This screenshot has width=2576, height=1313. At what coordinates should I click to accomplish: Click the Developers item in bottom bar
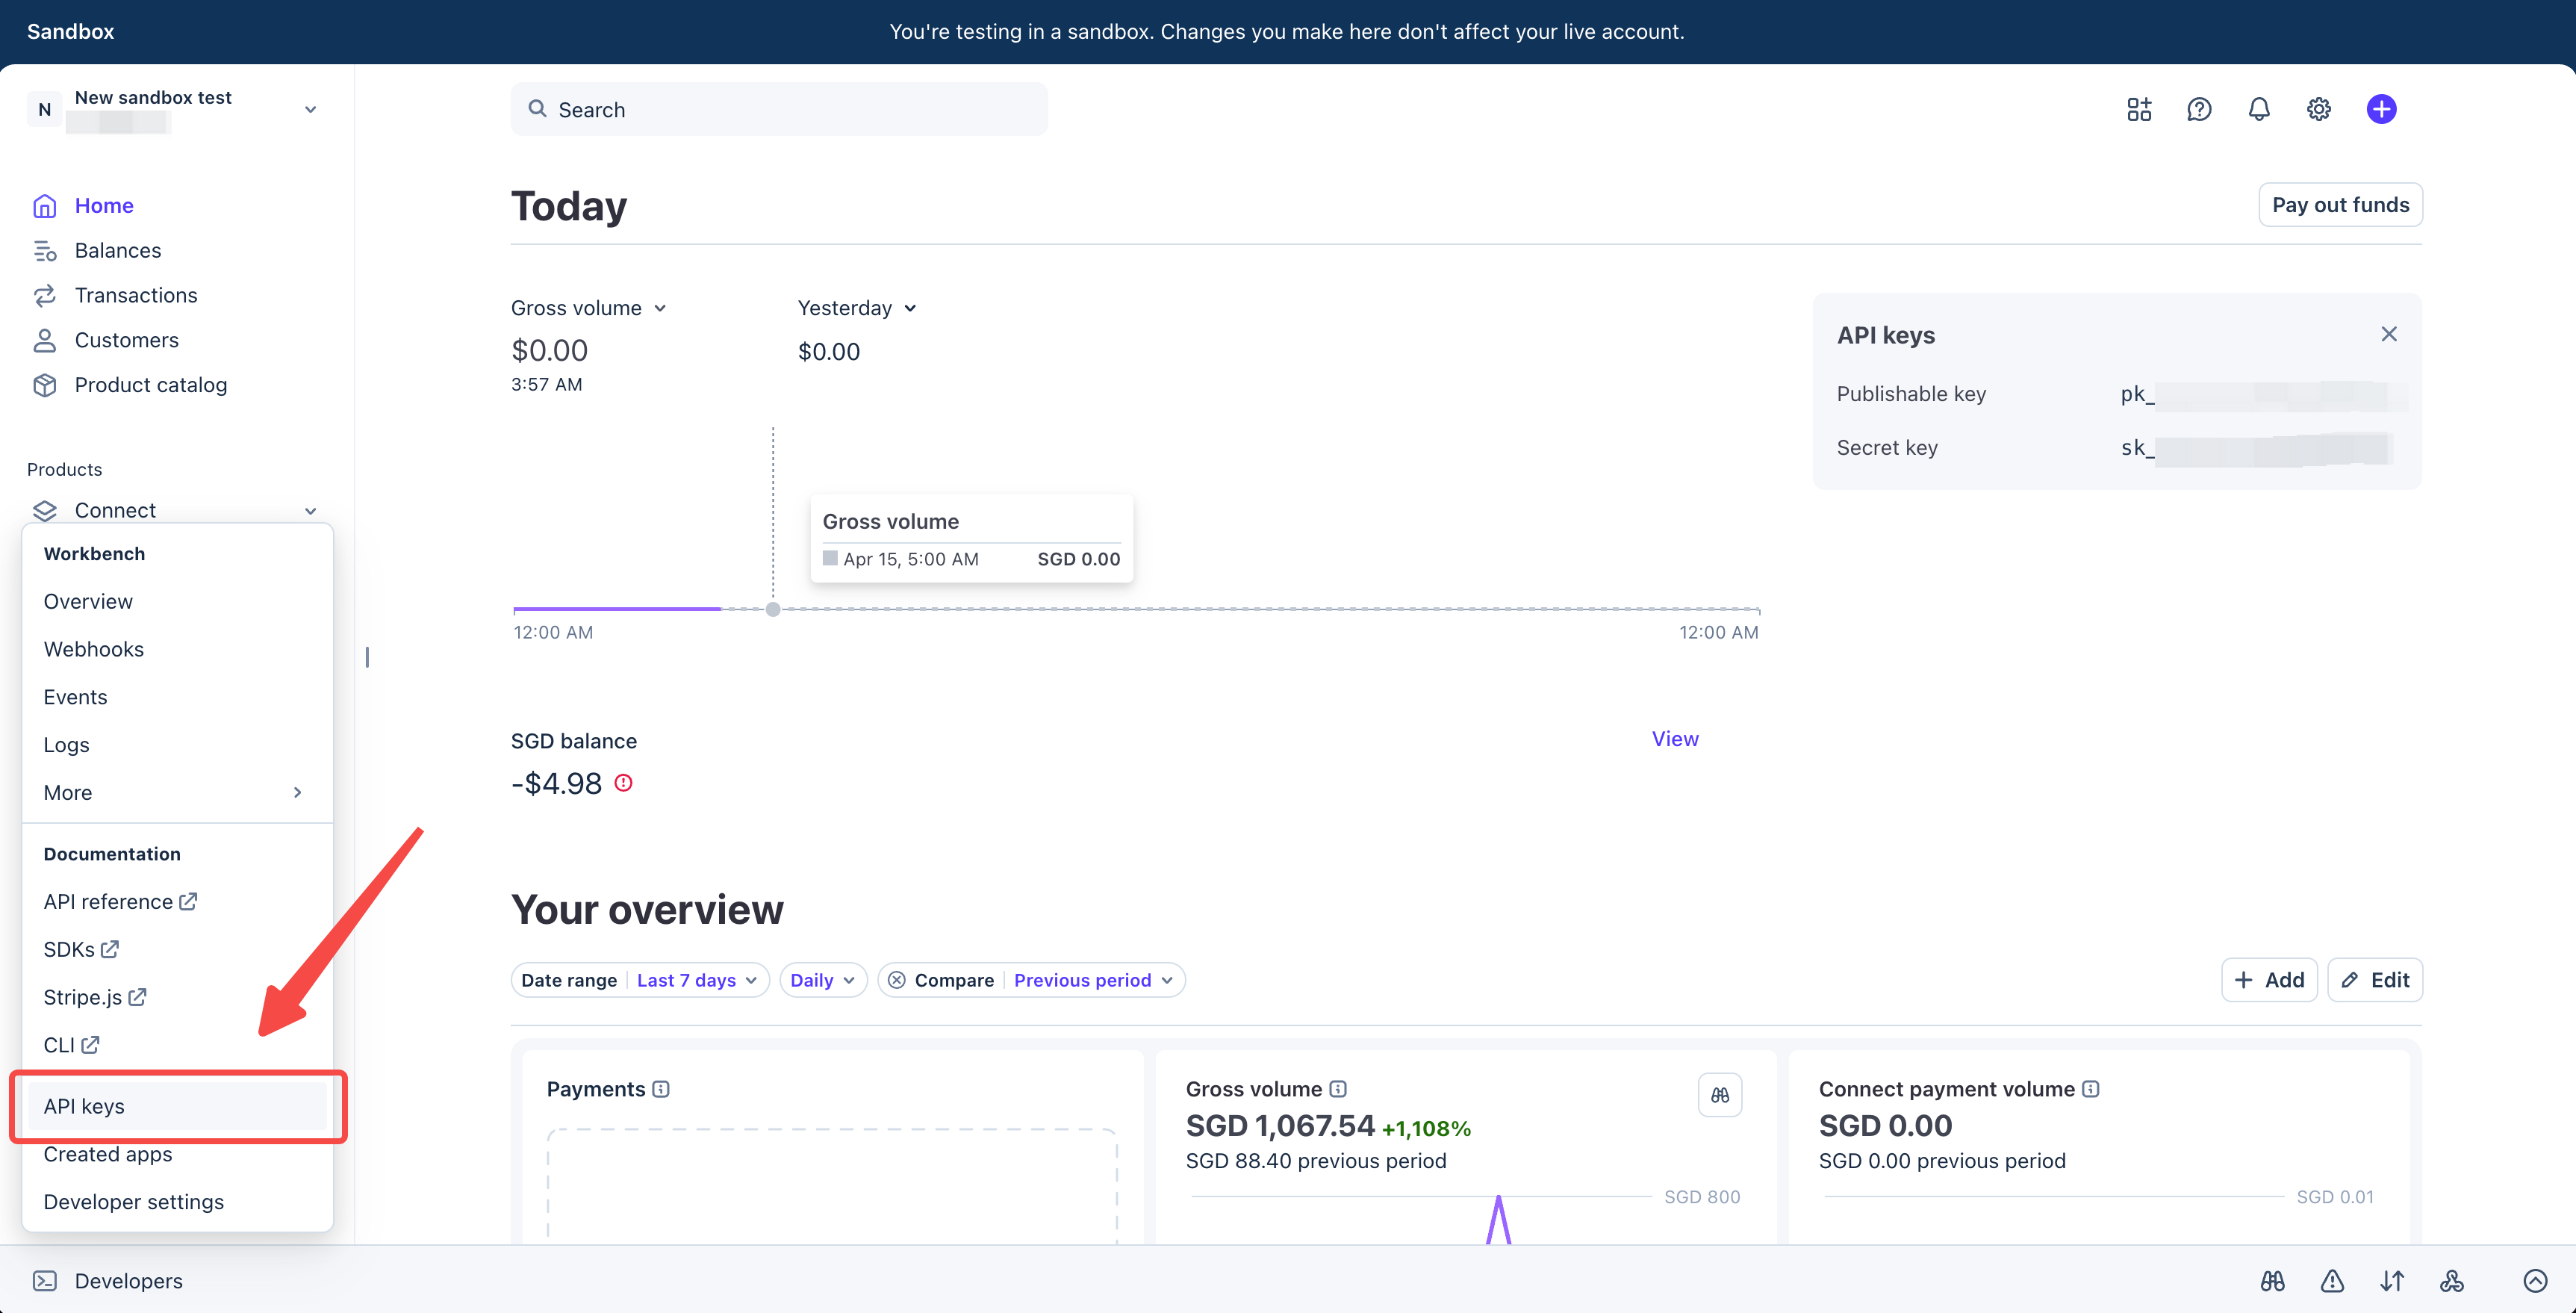tap(107, 1281)
